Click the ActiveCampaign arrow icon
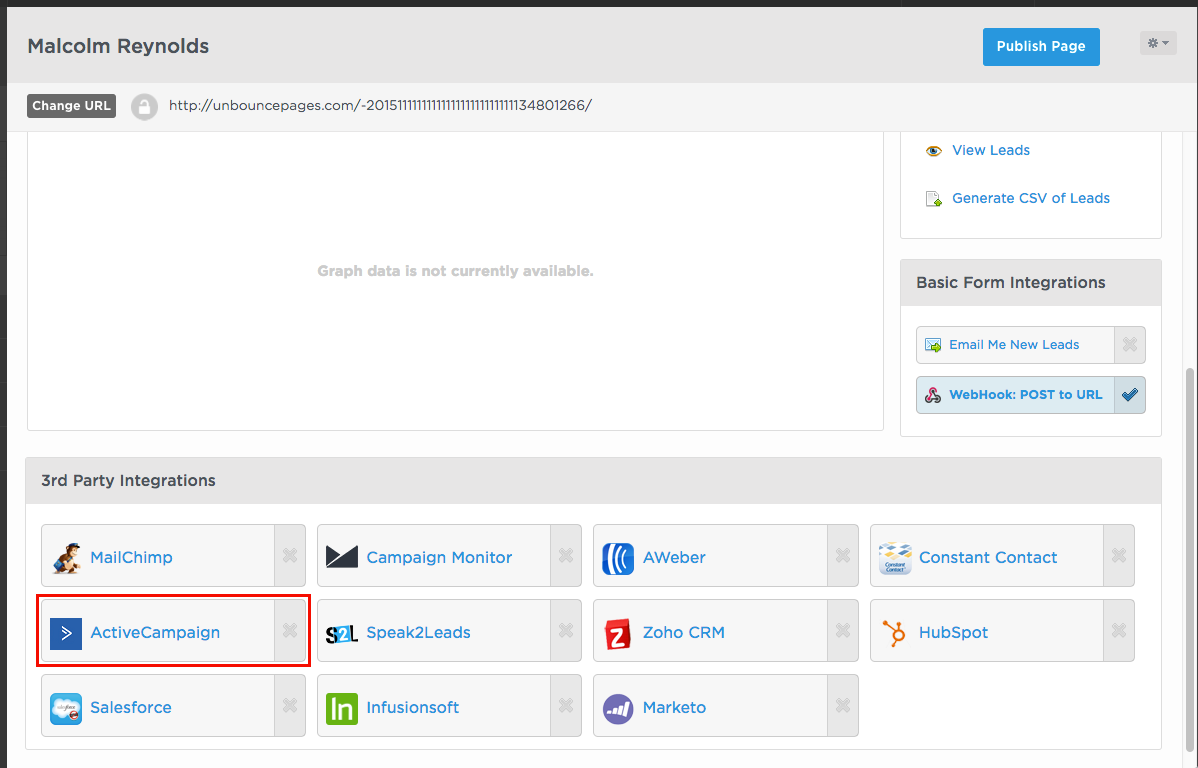 point(66,634)
